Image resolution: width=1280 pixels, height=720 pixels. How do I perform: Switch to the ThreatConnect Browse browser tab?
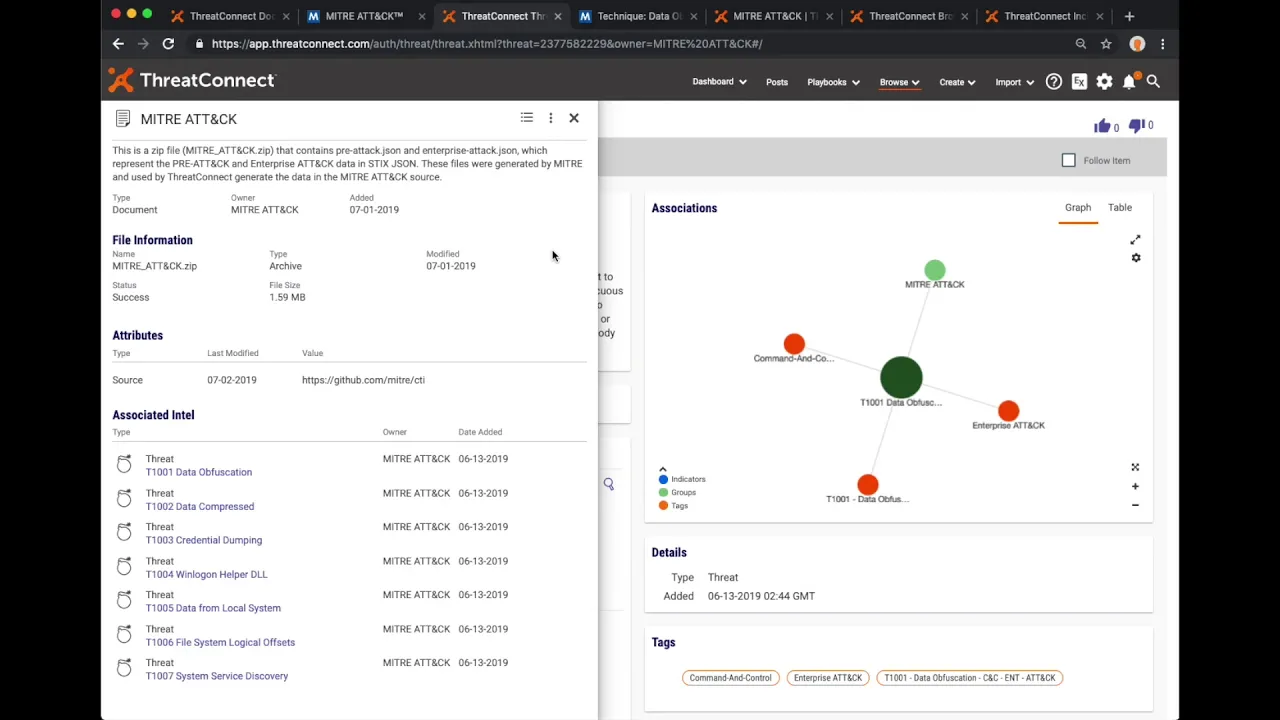tap(907, 16)
